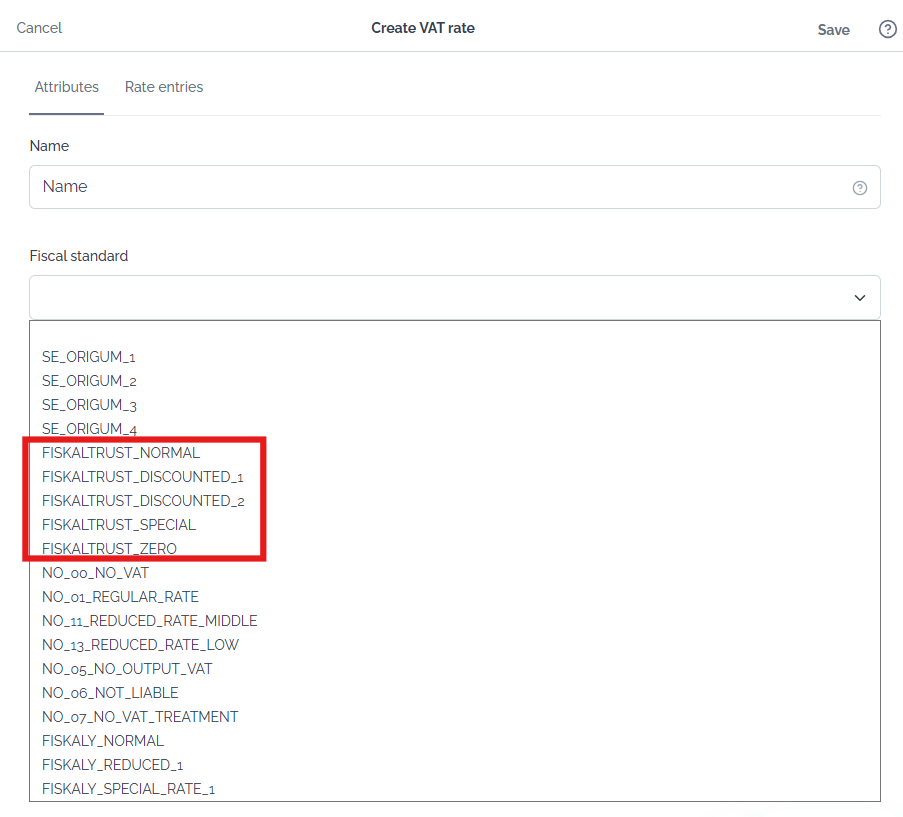Cancel creating the VAT rate
This screenshot has height=817, width=903.
click(39, 28)
